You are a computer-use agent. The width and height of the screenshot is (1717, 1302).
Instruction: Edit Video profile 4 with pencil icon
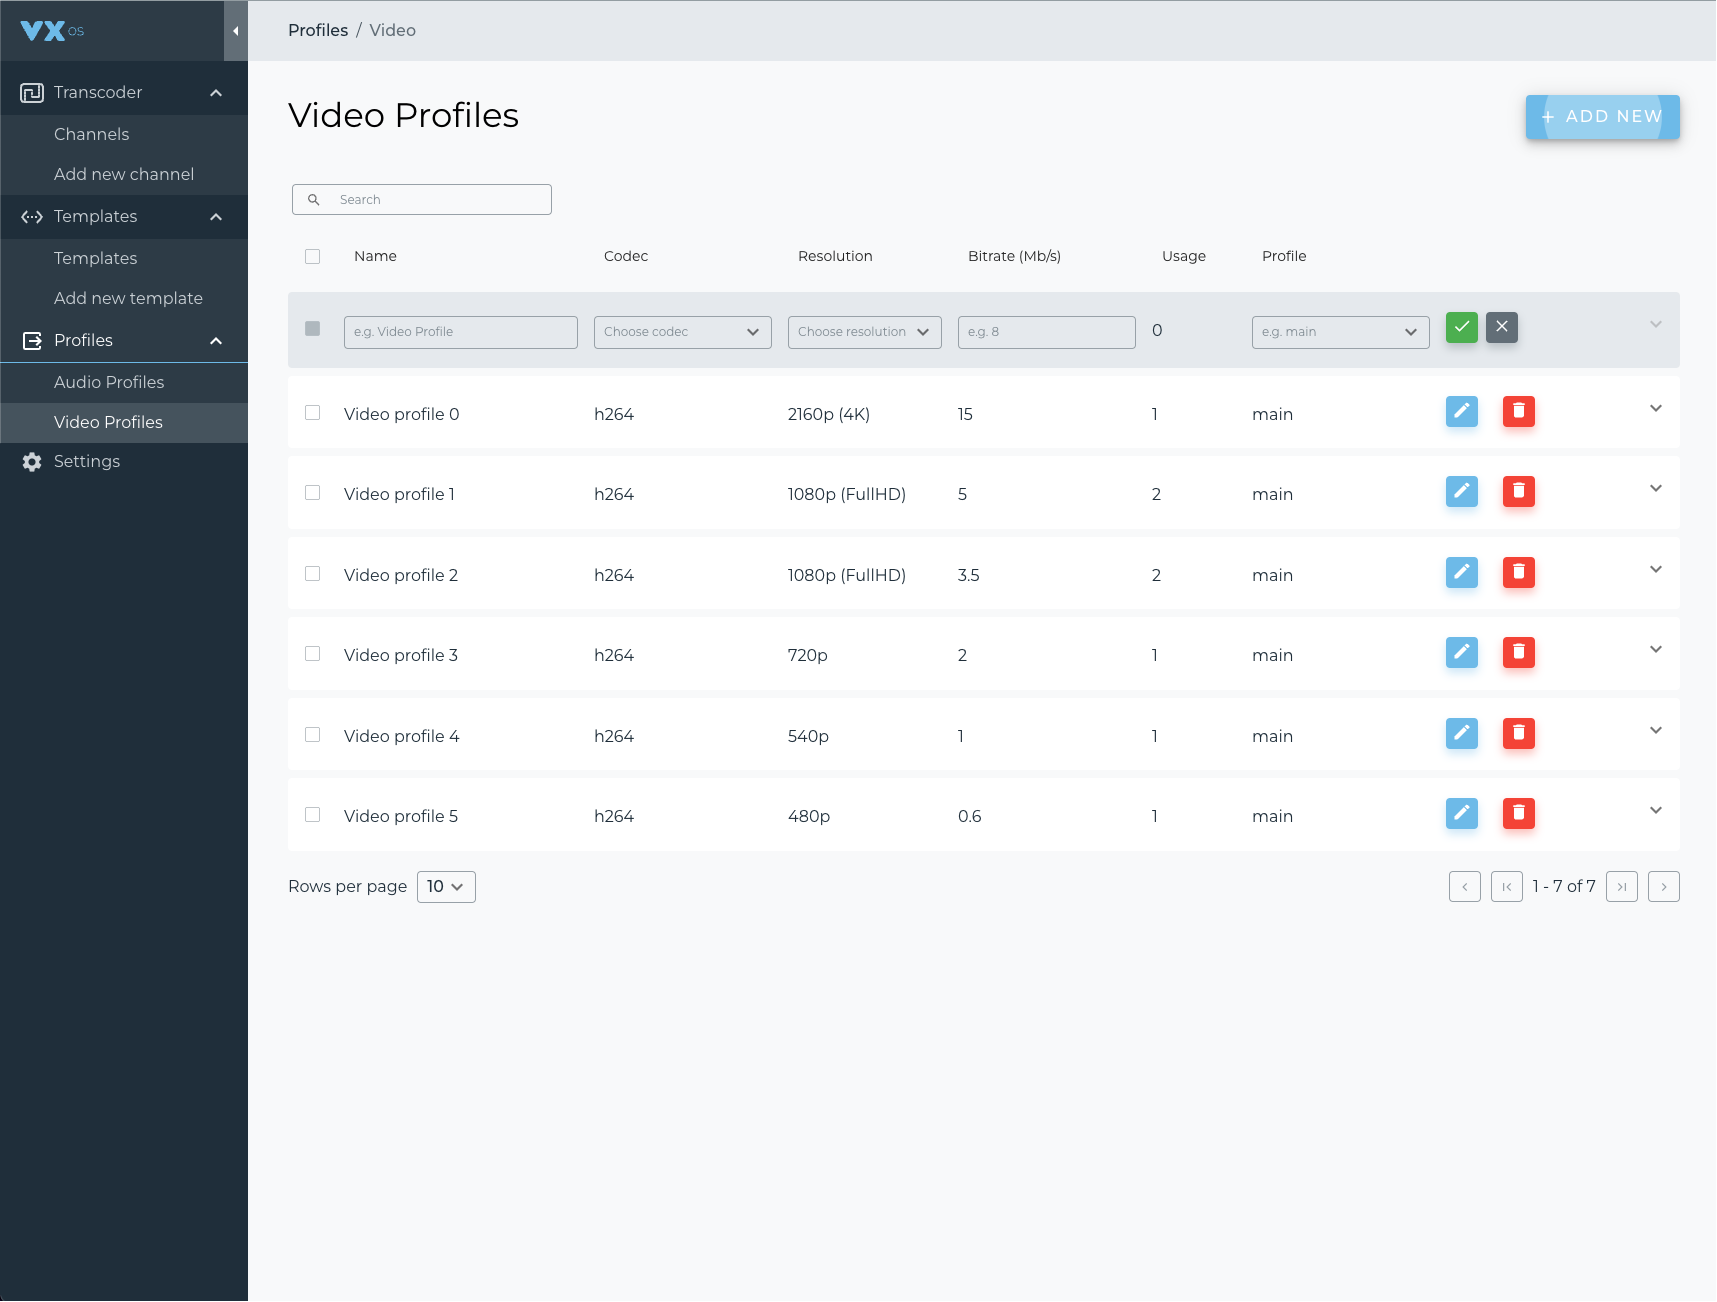(1462, 734)
